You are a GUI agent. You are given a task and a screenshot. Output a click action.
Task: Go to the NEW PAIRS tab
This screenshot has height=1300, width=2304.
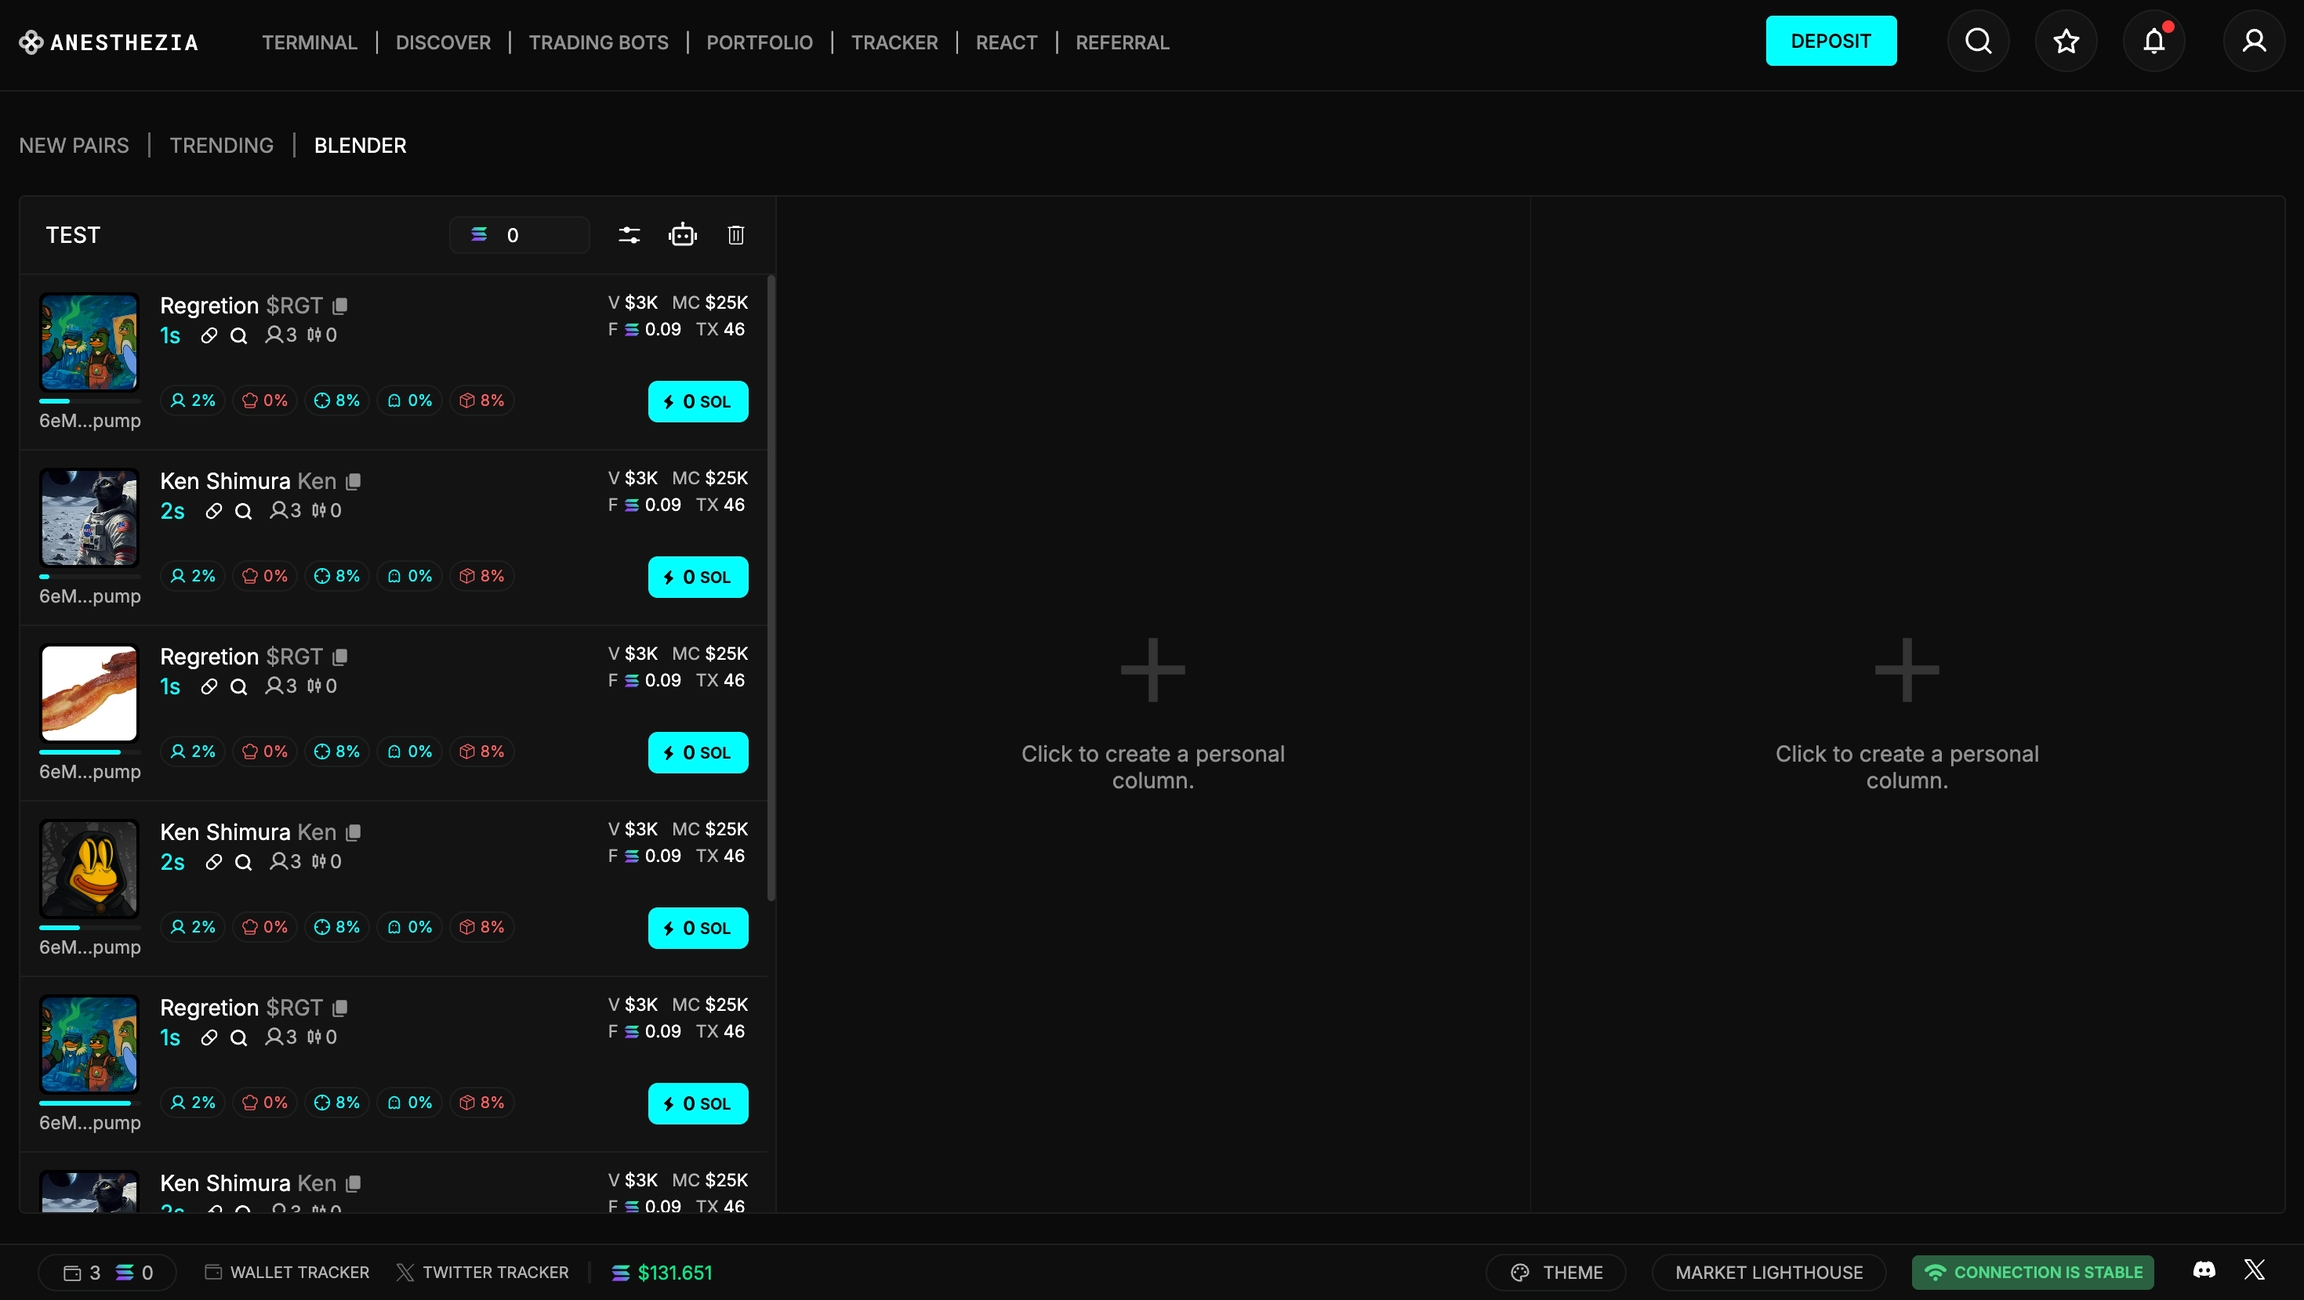(x=74, y=146)
